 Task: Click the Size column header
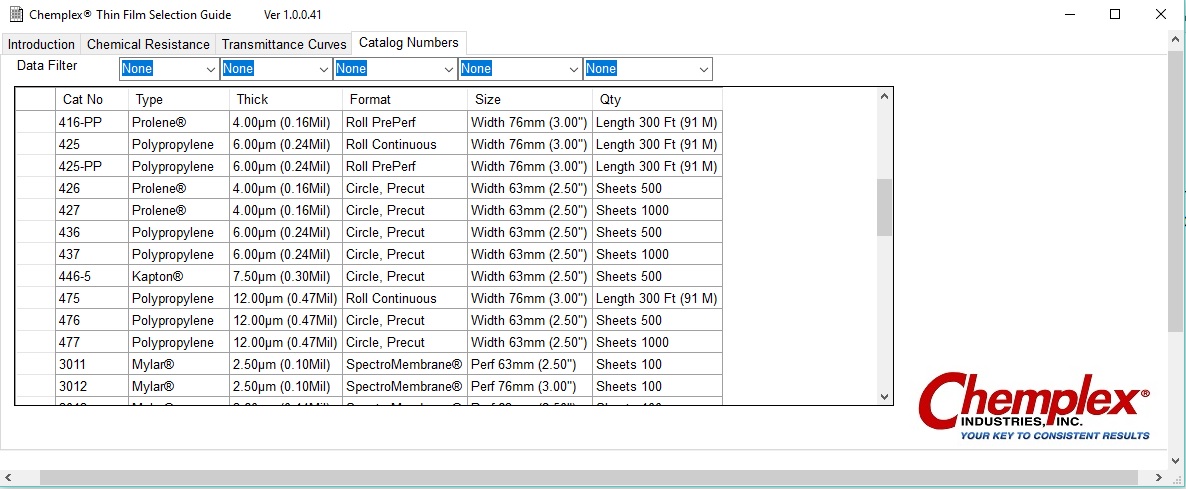pos(529,99)
